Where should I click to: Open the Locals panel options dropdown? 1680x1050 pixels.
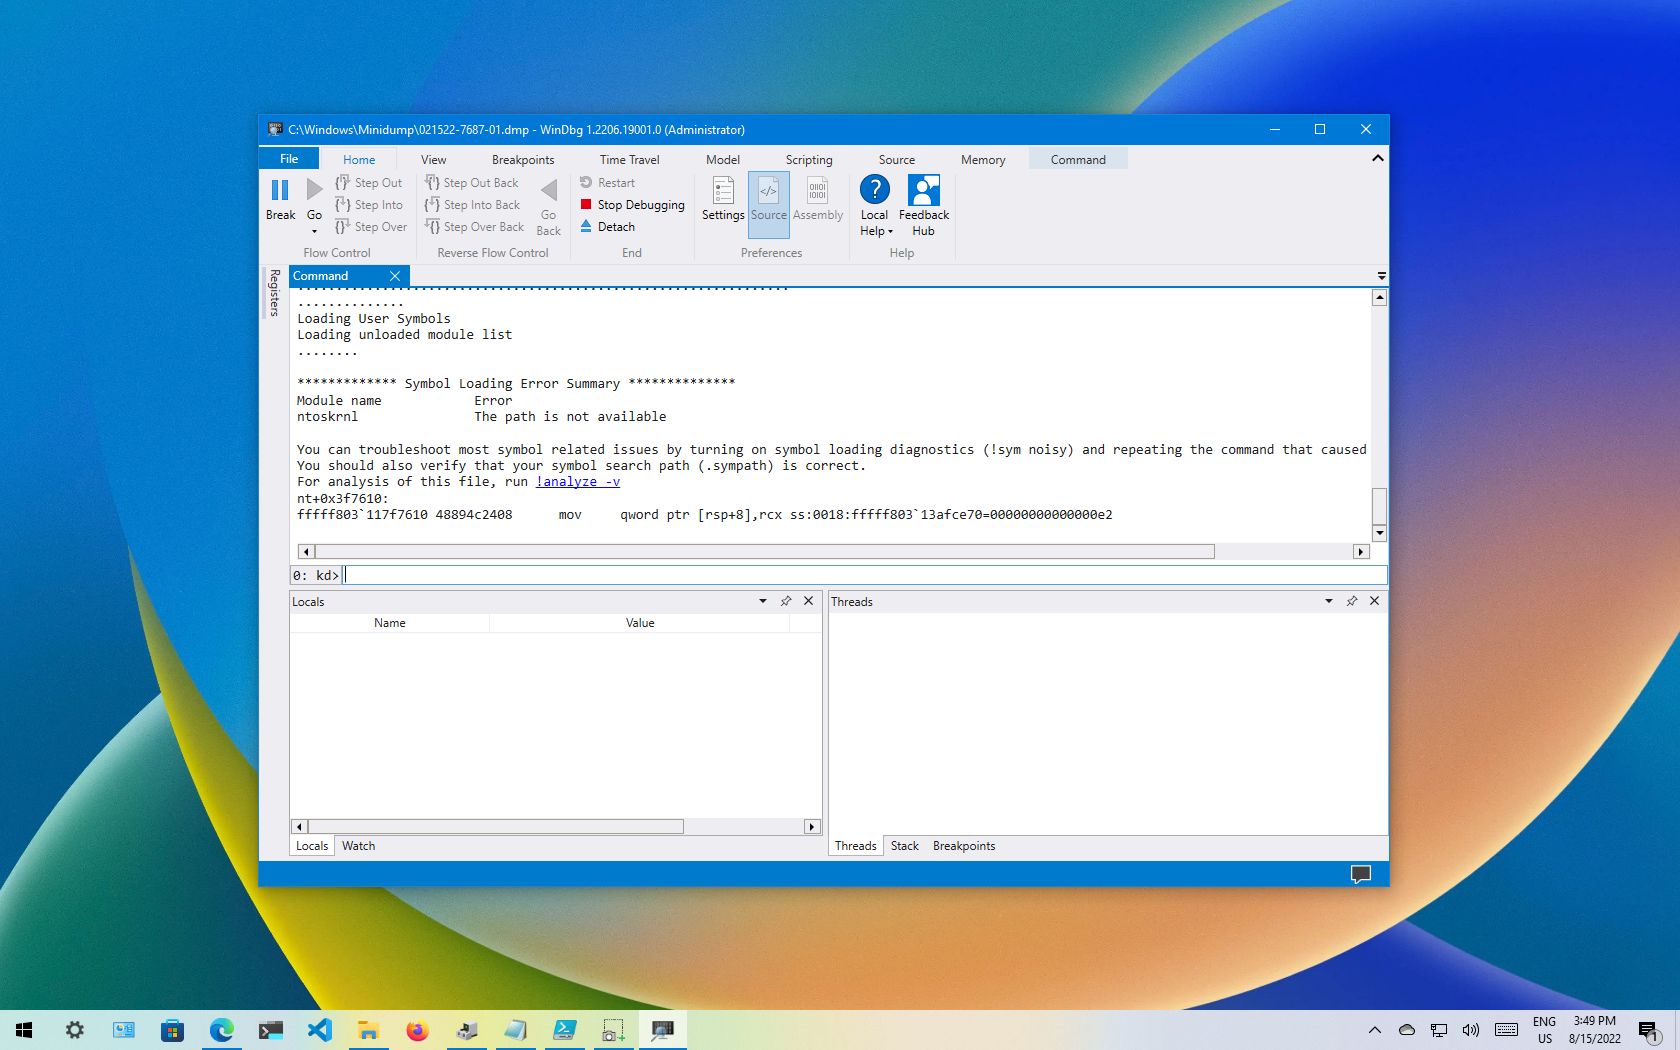coord(762,601)
